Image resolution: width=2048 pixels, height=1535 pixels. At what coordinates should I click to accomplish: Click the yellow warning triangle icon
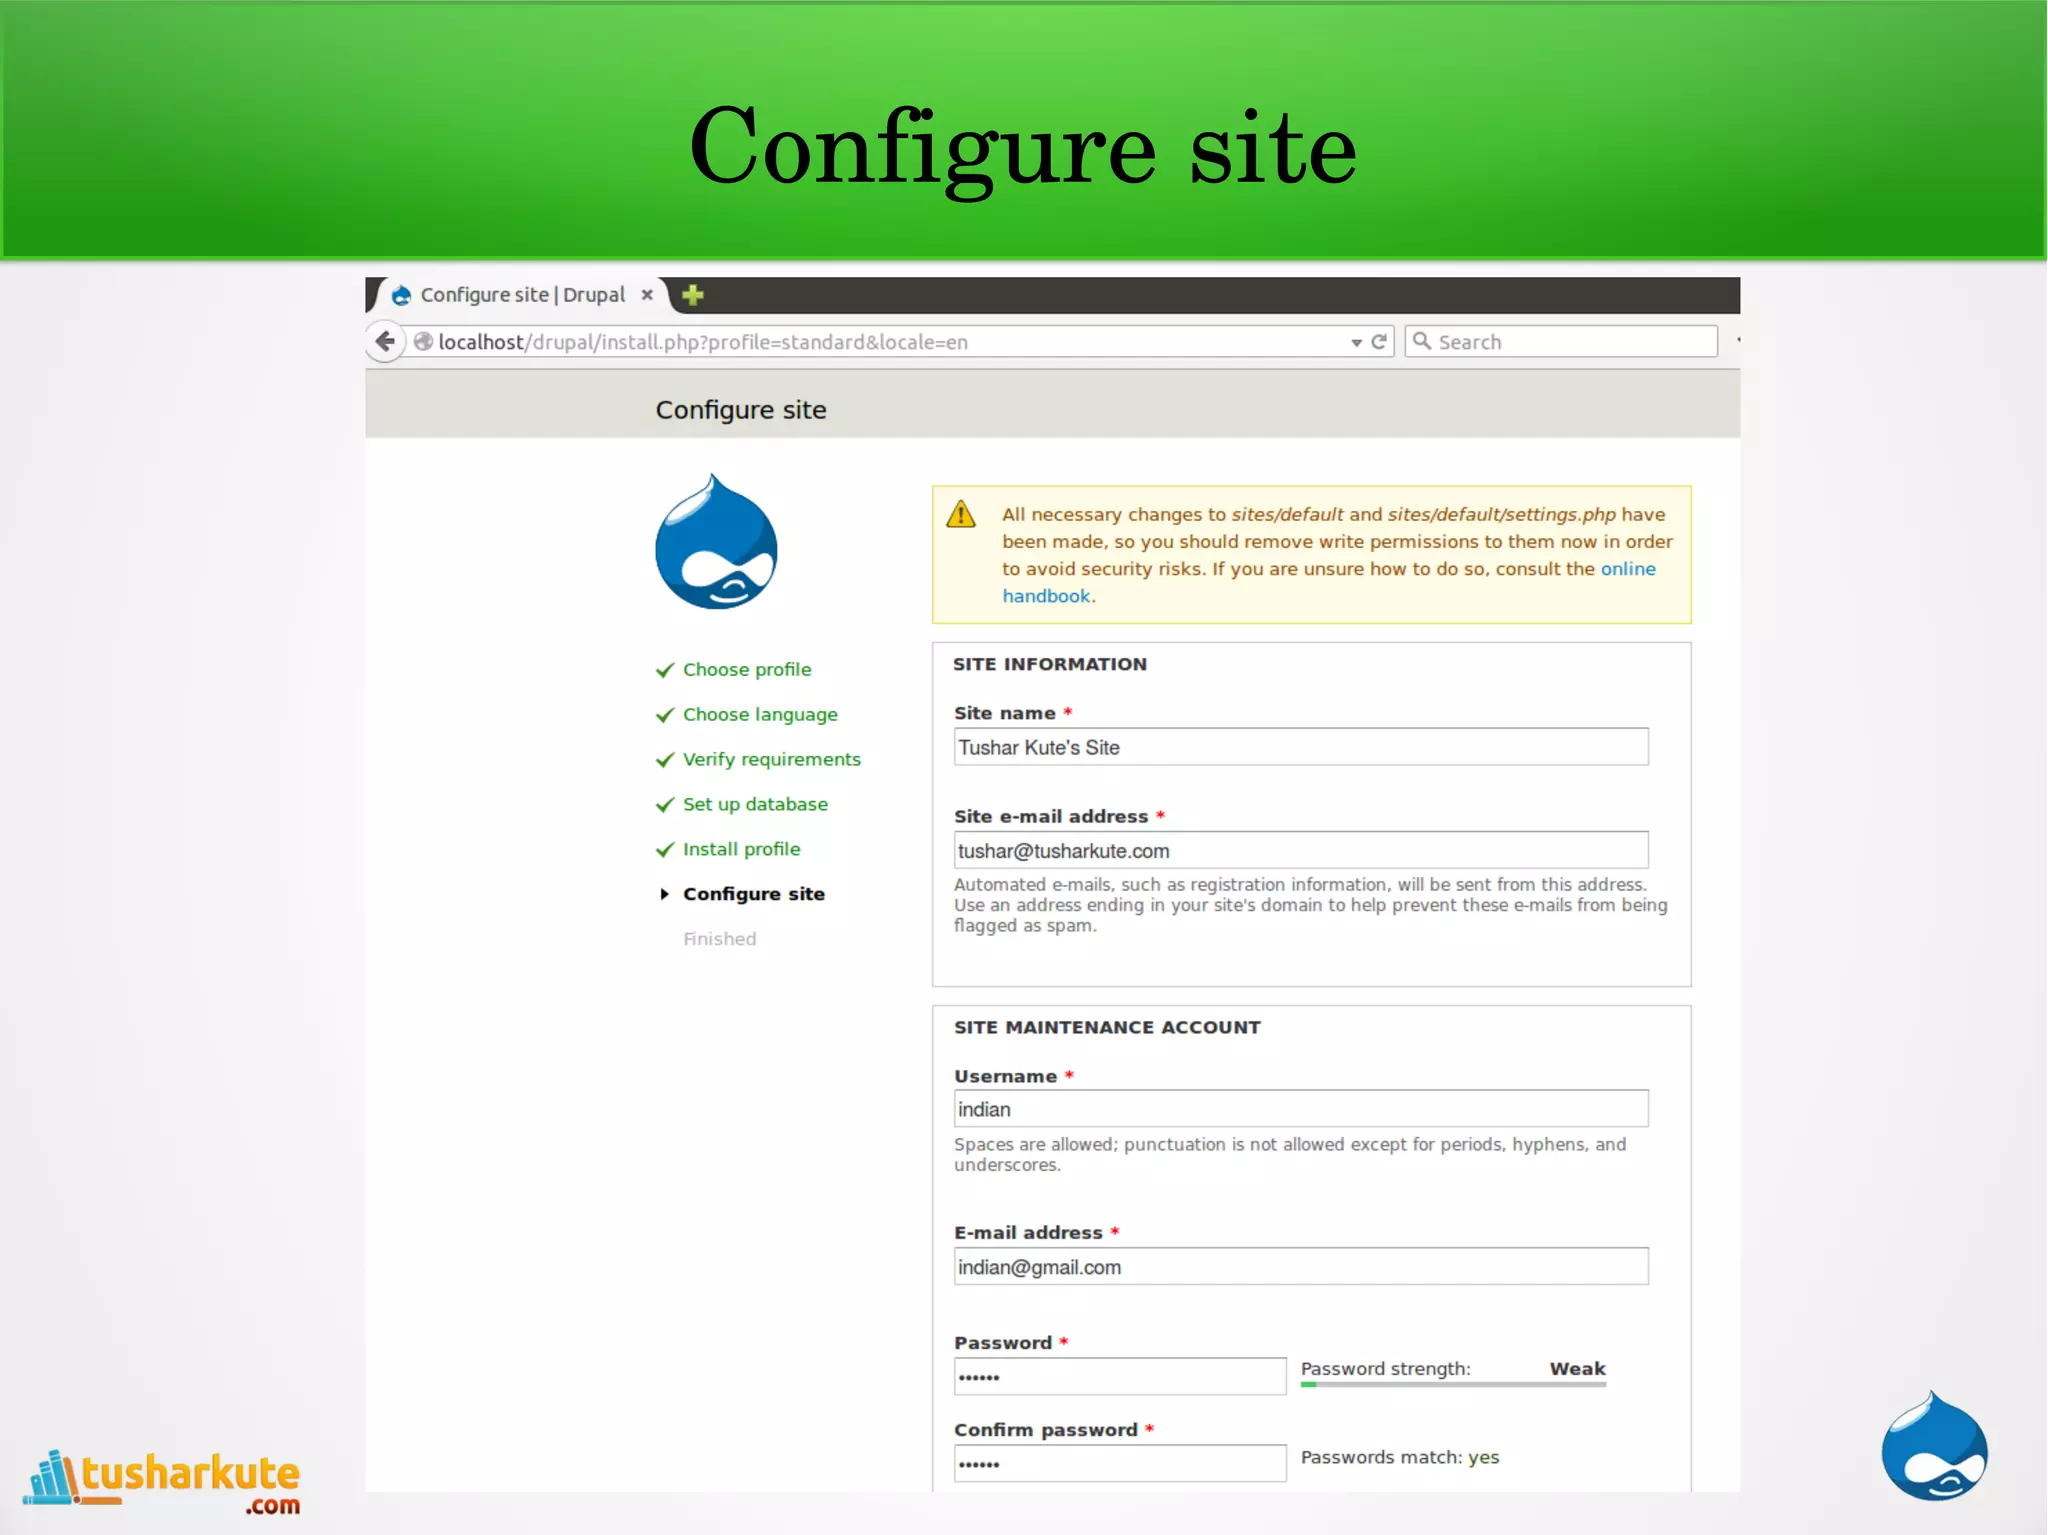tap(961, 514)
